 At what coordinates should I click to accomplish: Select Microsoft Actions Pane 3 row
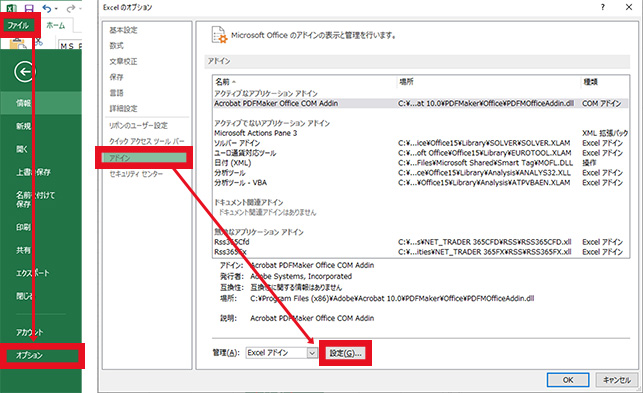tap(421, 133)
